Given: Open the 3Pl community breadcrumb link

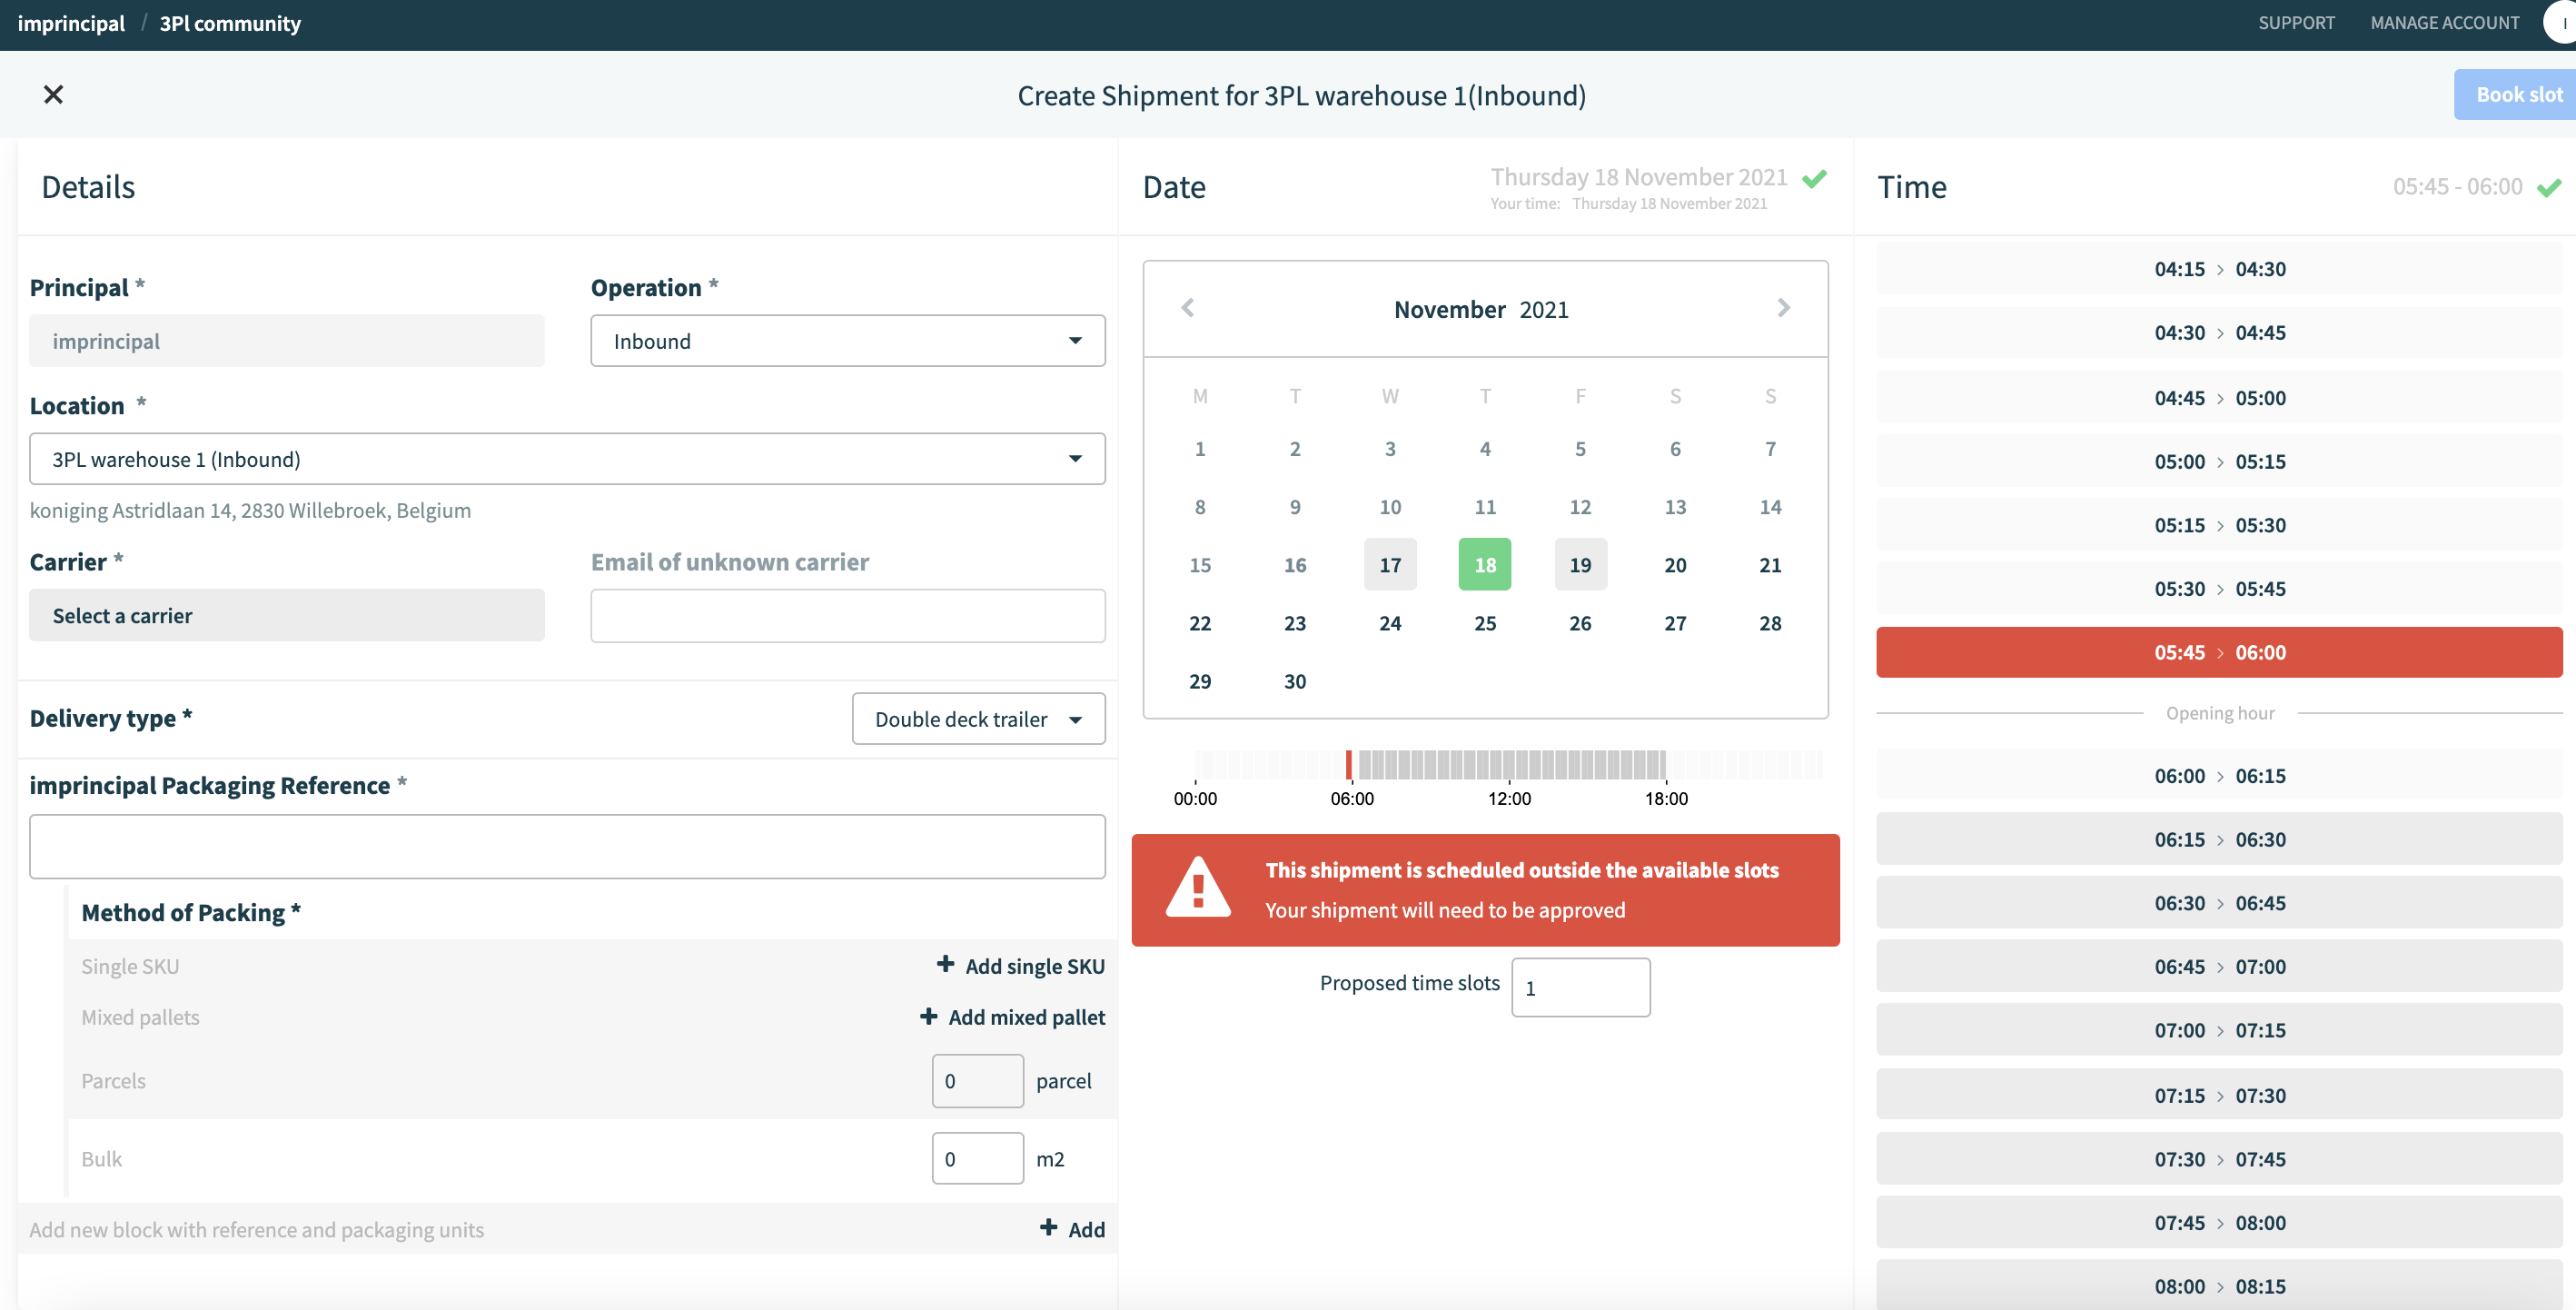Looking at the screenshot, I should pos(230,23).
